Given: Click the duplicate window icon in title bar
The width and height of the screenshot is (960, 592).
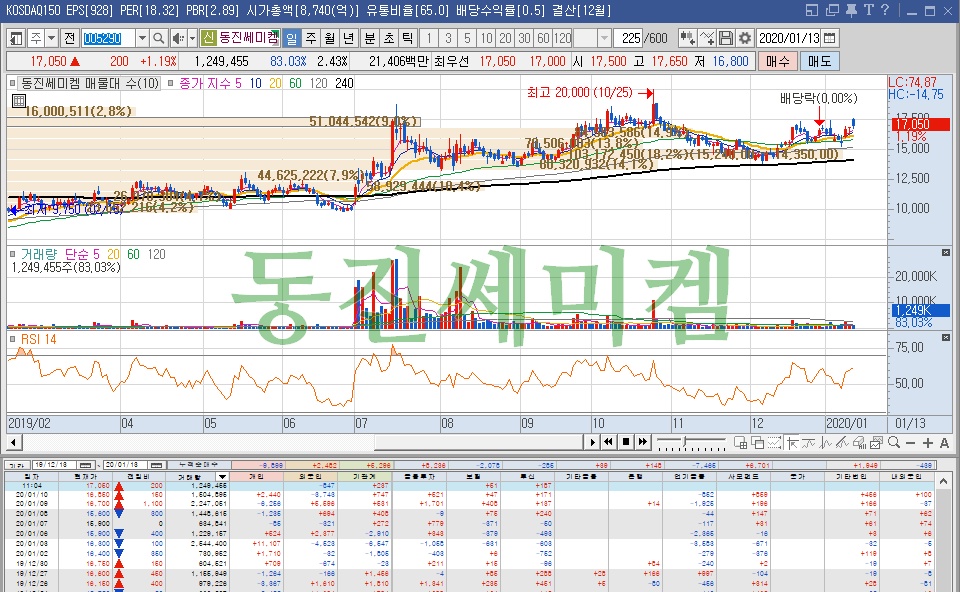Looking at the screenshot, I should [832, 10].
